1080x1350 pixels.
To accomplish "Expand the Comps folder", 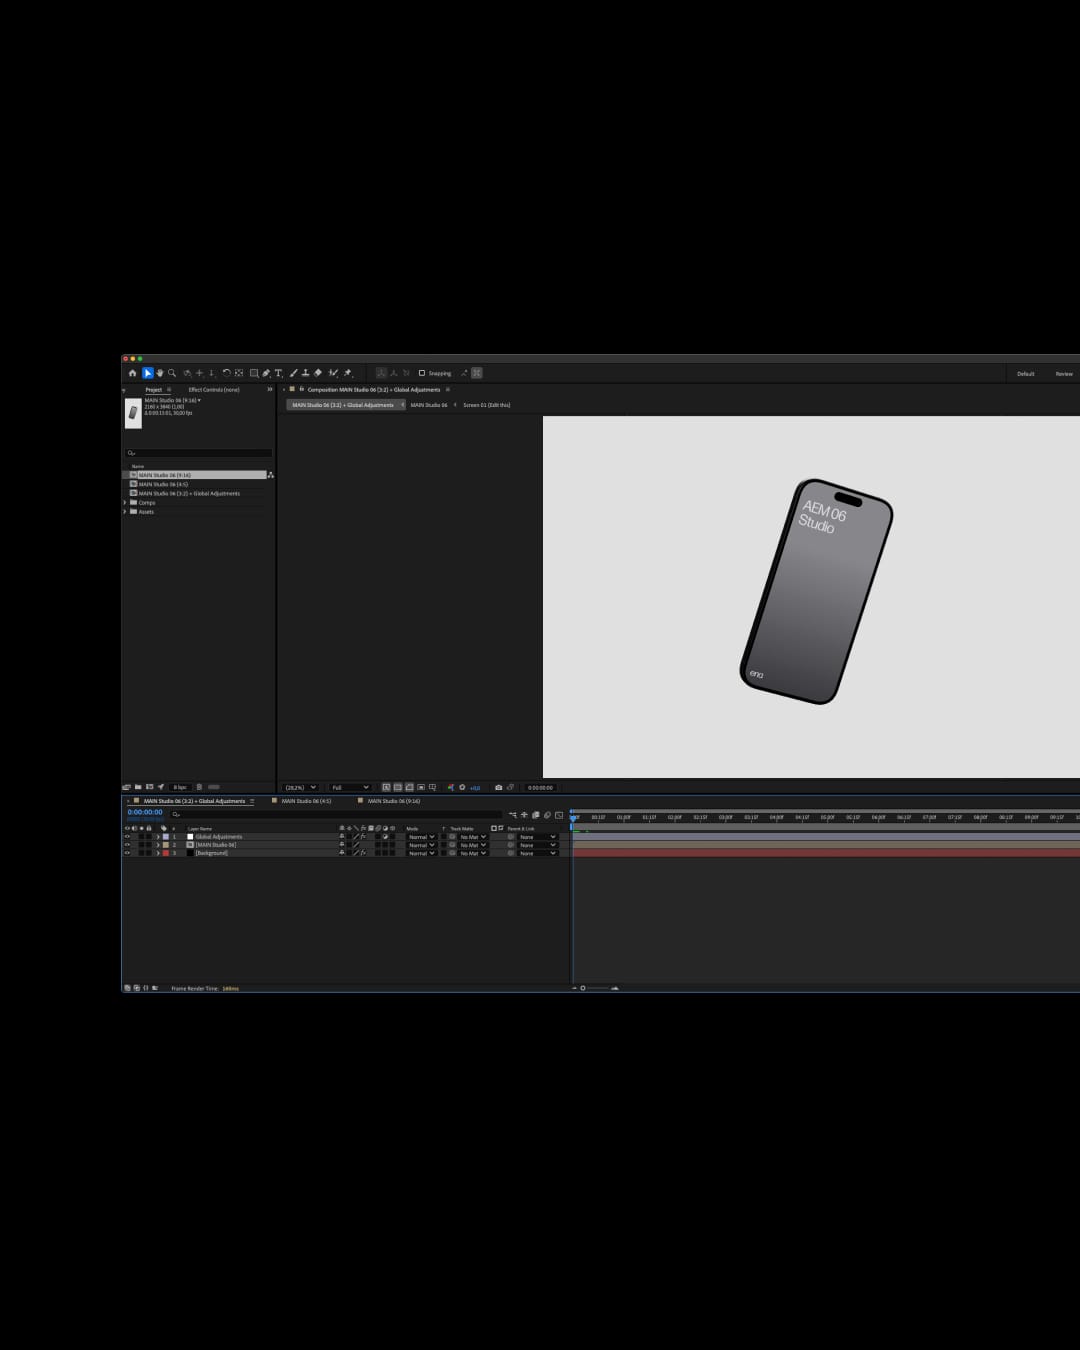I will click(x=125, y=502).
